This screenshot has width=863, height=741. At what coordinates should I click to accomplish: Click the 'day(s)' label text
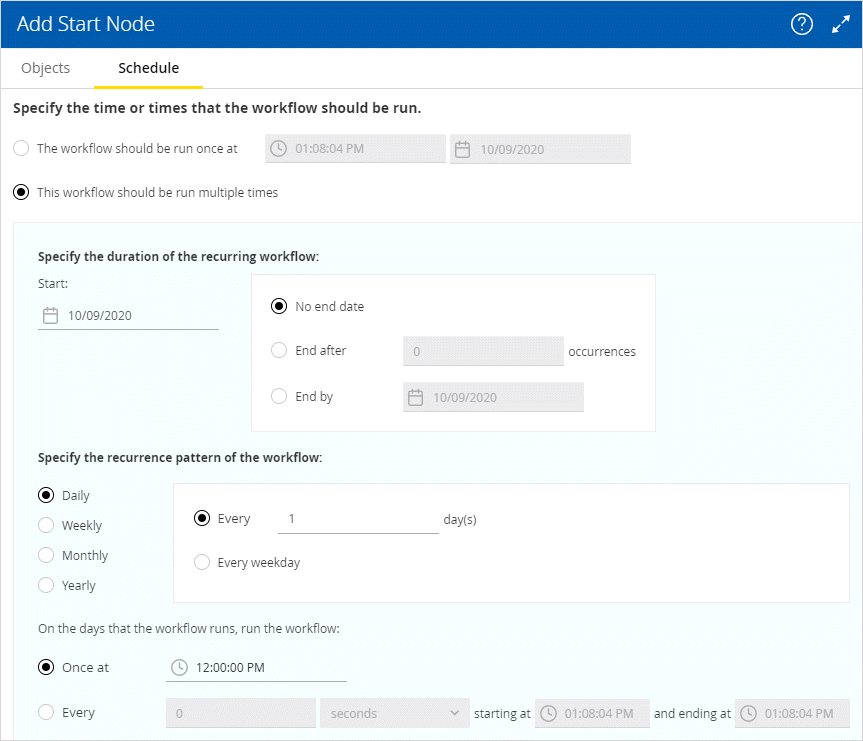pyautogui.click(x=460, y=519)
